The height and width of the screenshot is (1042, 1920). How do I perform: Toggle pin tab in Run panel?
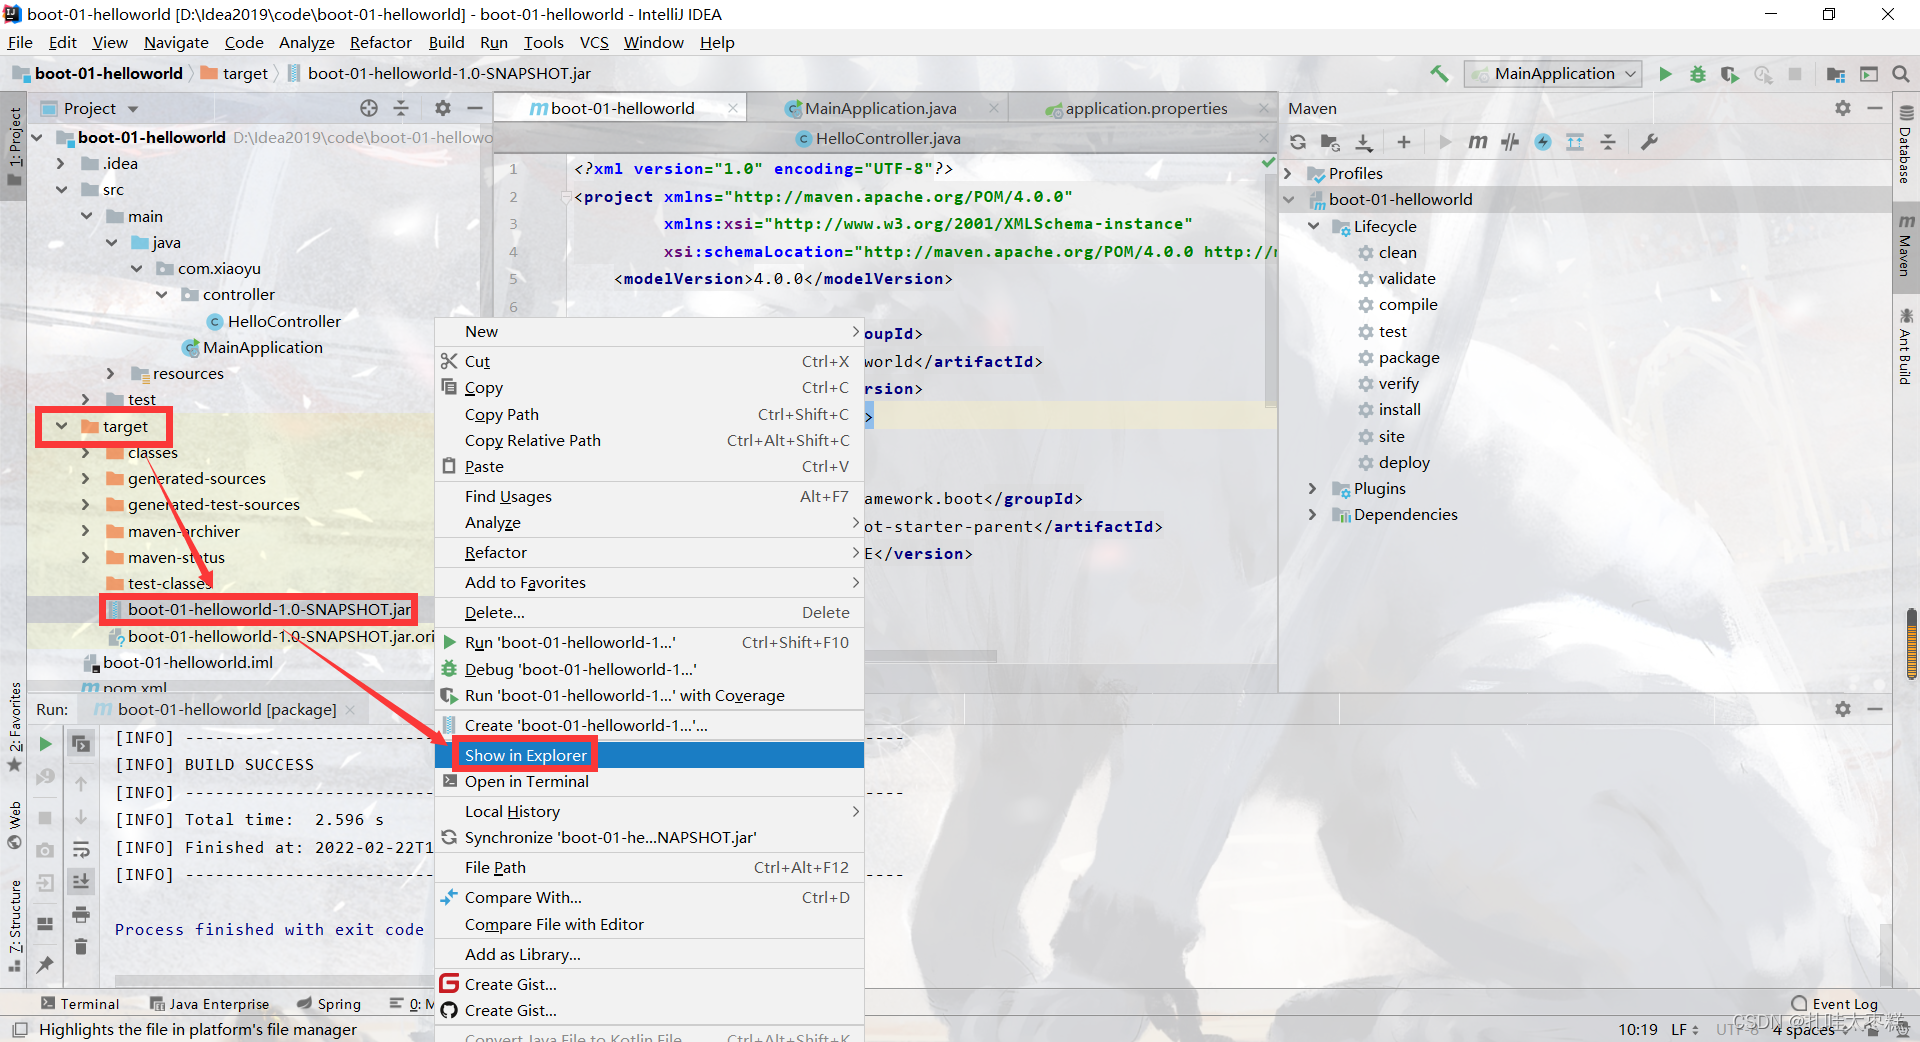click(45, 965)
